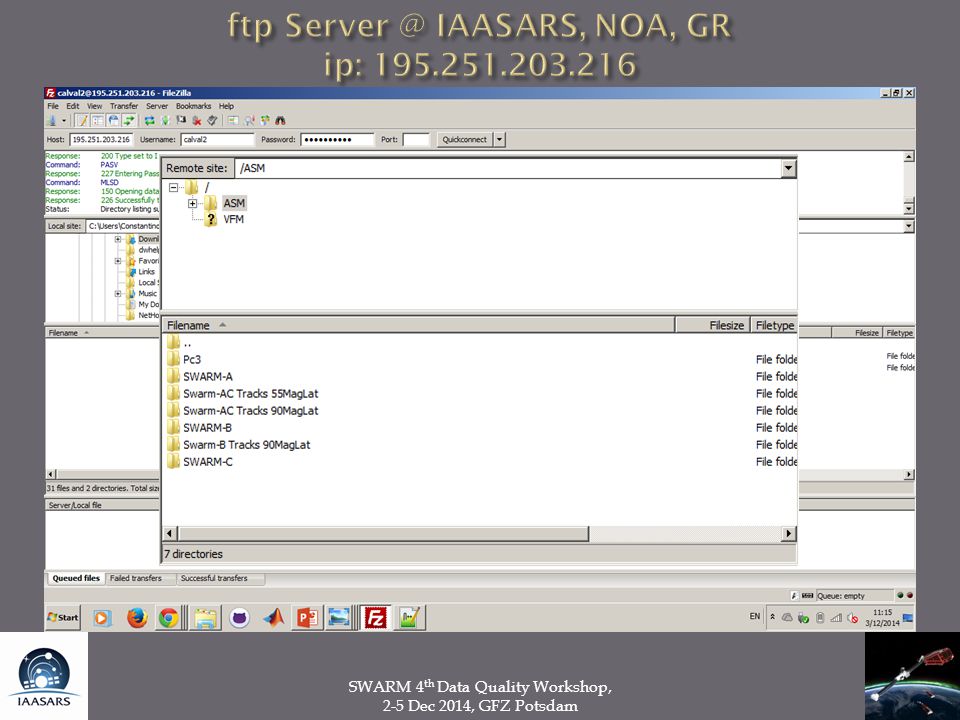The height and width of the screenshot is (720, 960).
Task: Open the Quickconnect history dropdown
Action: pos(499,140)
